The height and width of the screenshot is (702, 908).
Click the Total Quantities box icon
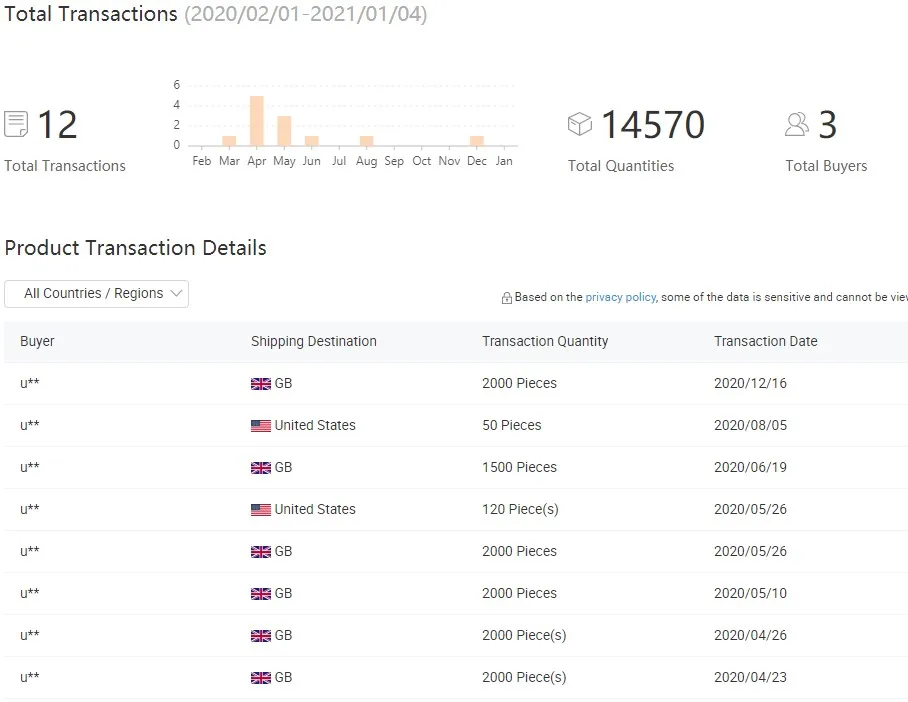[580, 124]
